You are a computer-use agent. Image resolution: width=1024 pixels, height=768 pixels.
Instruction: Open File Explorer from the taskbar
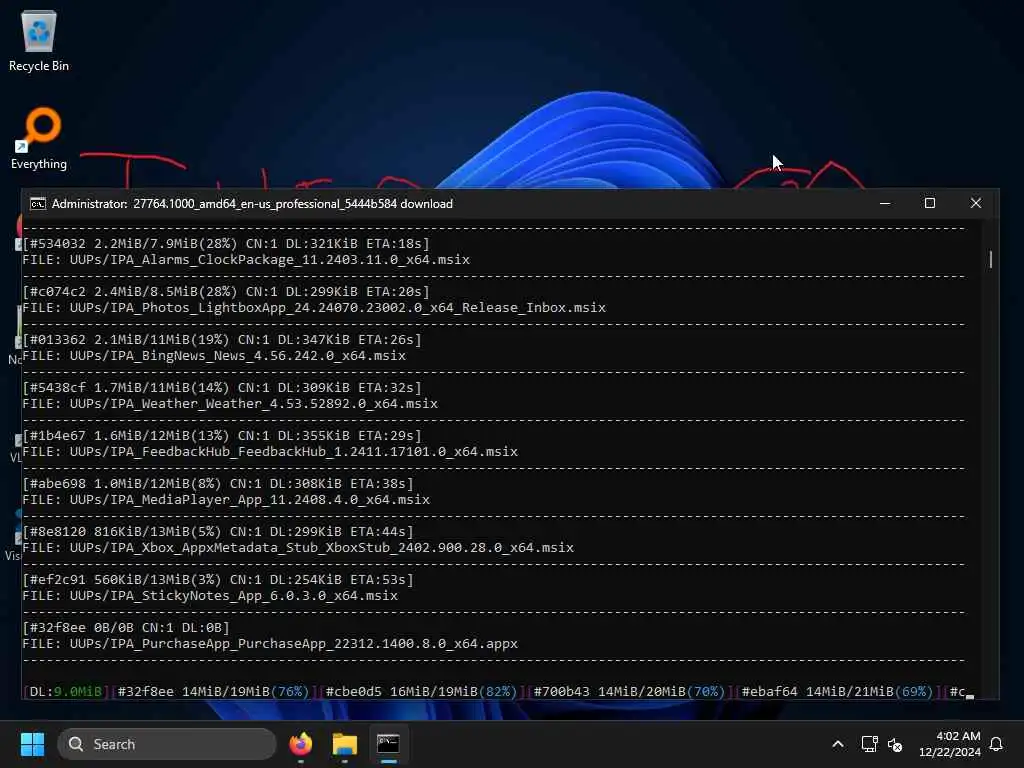coord(344,744)
